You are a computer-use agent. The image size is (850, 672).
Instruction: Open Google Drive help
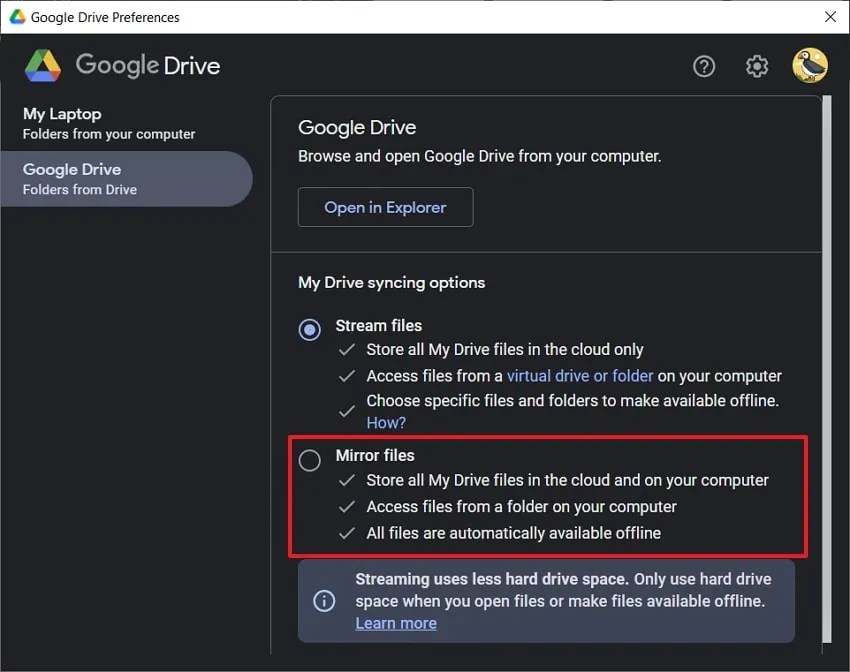point(703,66)
